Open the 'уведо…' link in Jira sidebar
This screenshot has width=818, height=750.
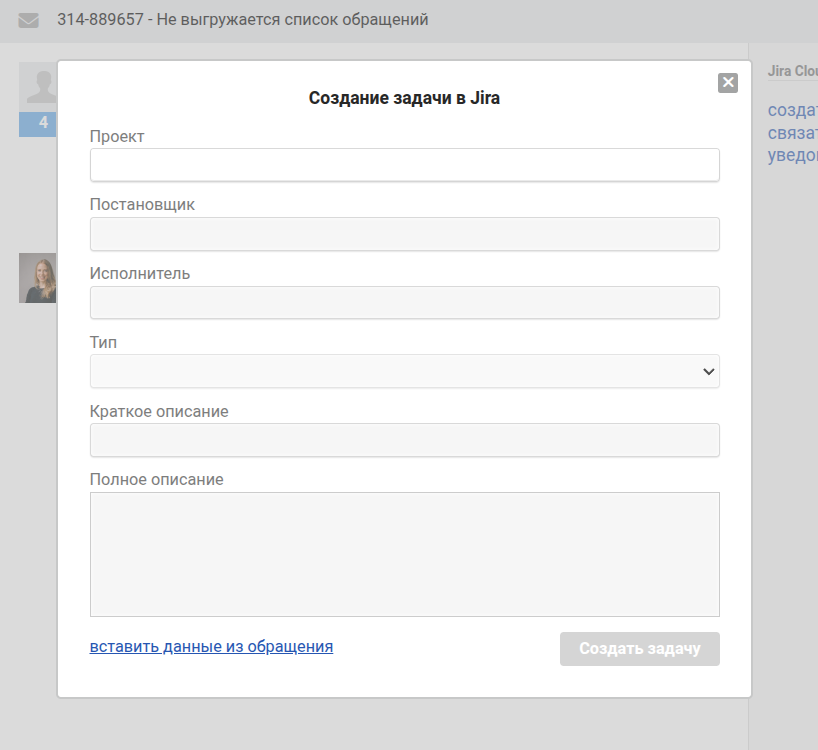(792, 155)
